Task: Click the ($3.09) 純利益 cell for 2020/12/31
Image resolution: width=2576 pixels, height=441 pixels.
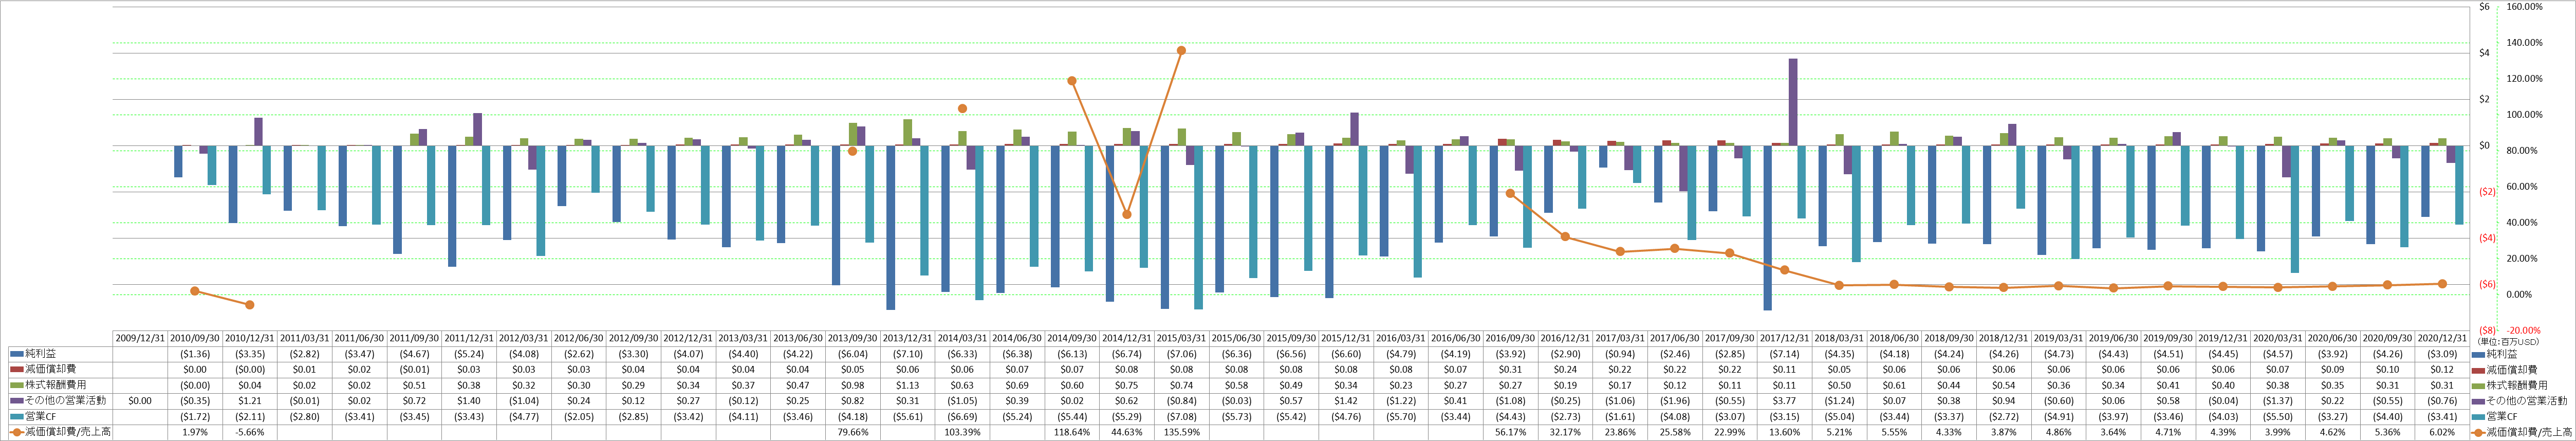Action: coord(2442,354)
